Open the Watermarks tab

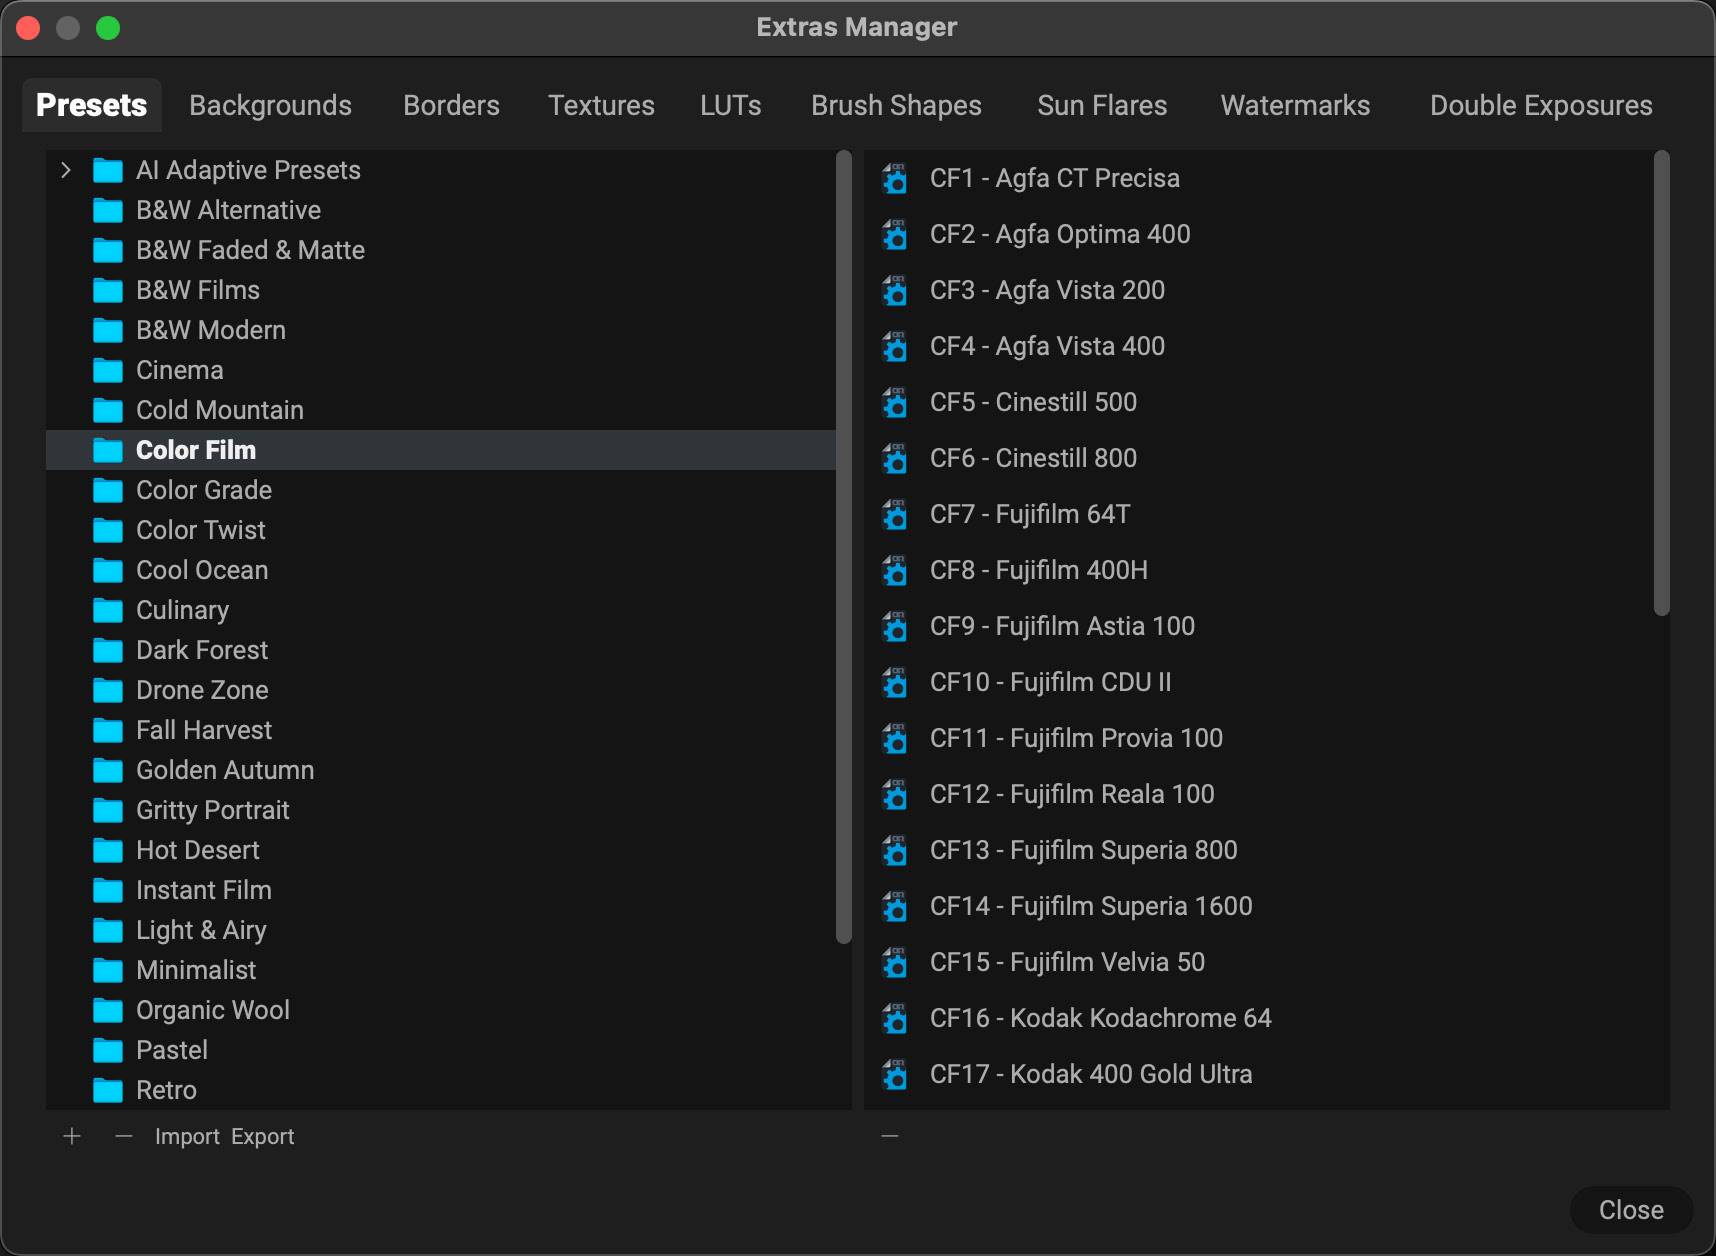point(1295,105)
